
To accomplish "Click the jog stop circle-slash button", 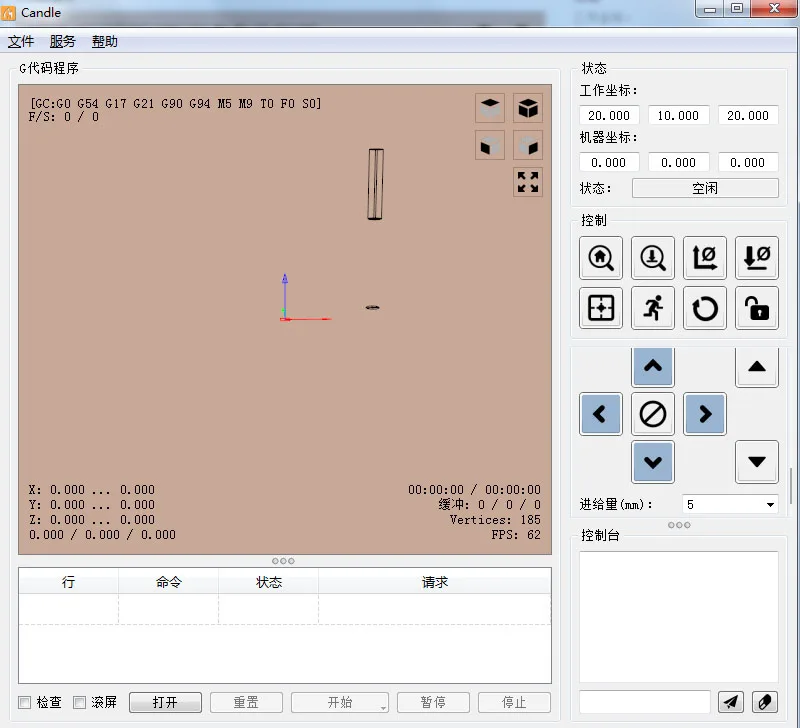I will coord(653,414).
